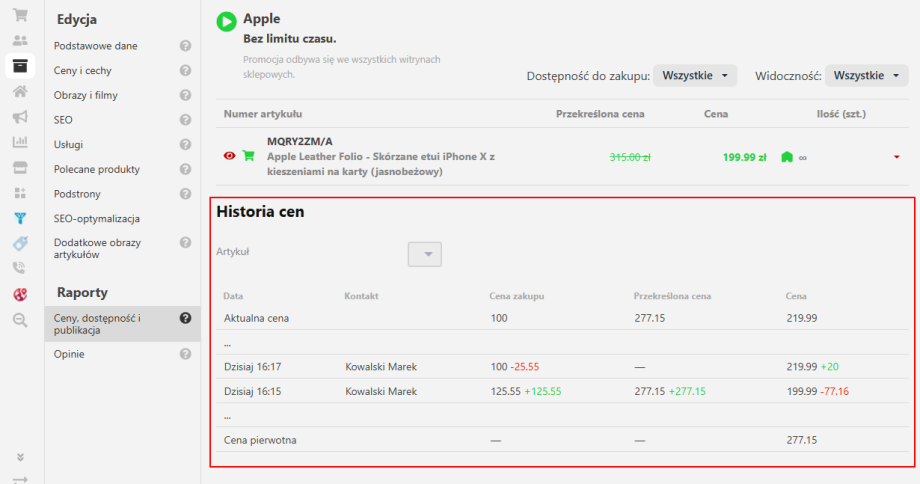This screenshot has height=484, width=920.
Task: Open the Artykuł dropdown in Historia cen
Action: coord(425,254)
